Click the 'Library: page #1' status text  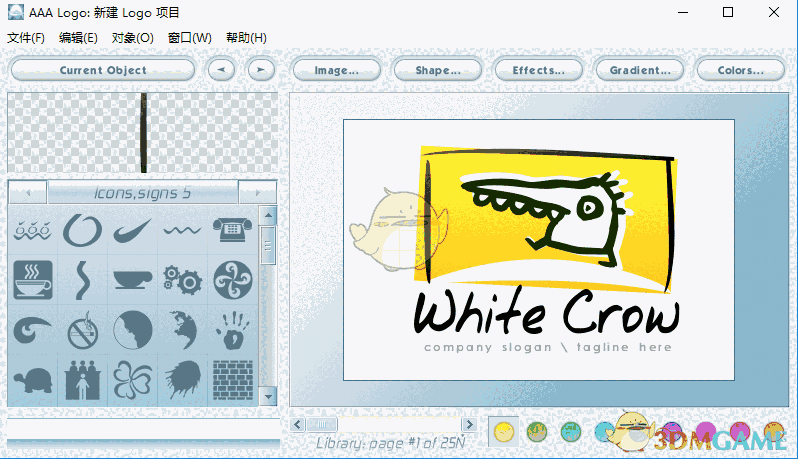[x=390, y=443]
